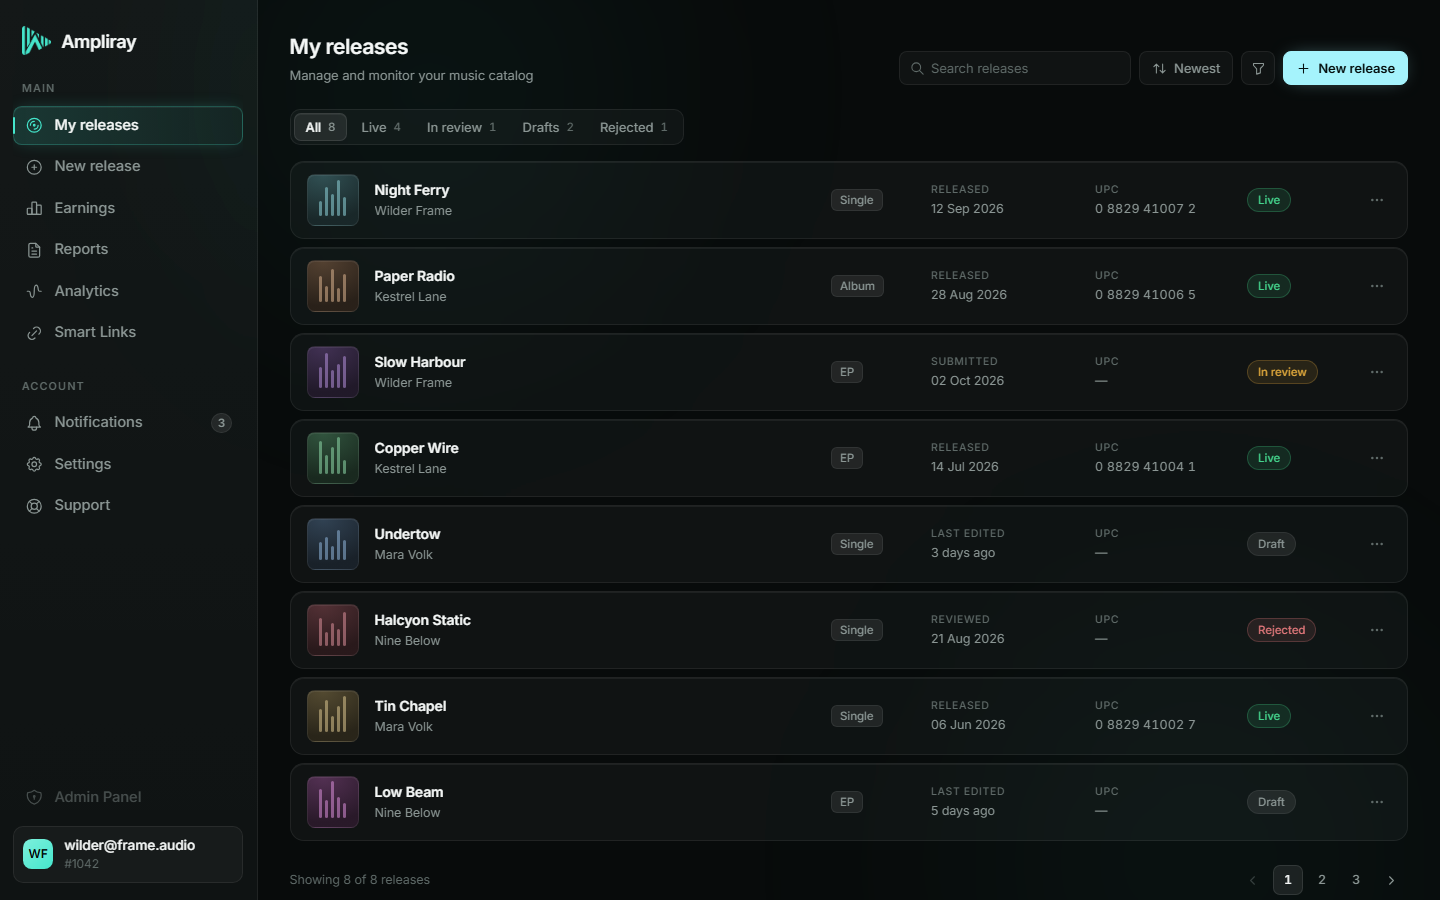Click the previous page arrow
This screenshot has width=1440, height=900.
(1252, 880)
